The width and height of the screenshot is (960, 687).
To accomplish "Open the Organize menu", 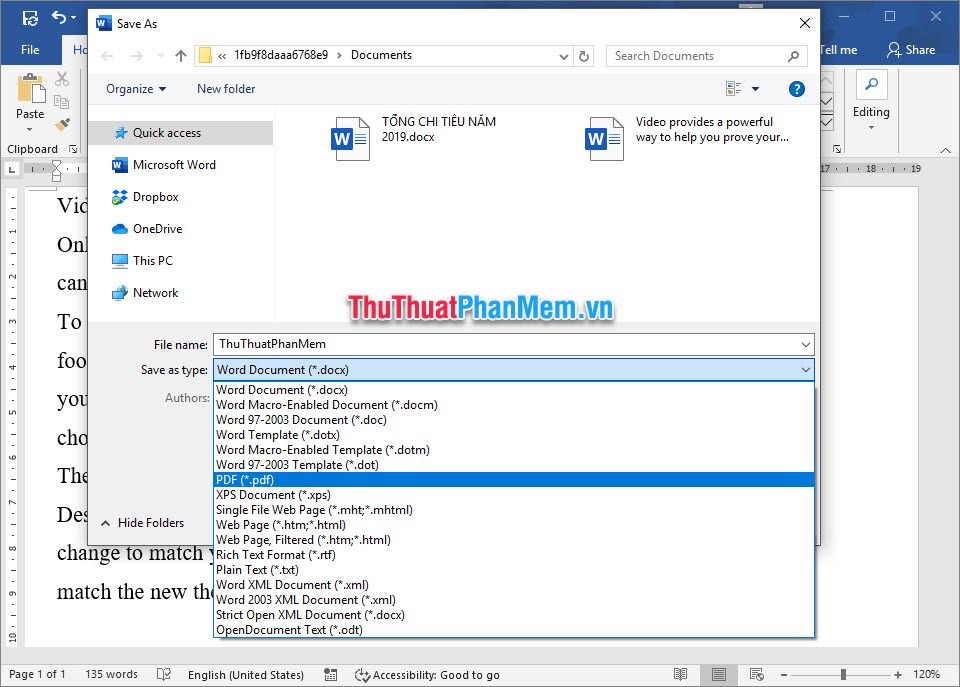I will 135,88.
